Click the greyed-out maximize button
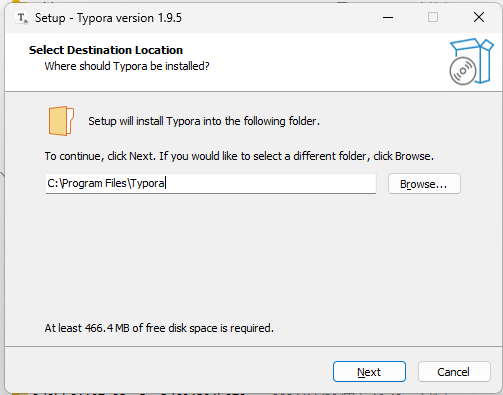503x395 pixels. [433, 17]
